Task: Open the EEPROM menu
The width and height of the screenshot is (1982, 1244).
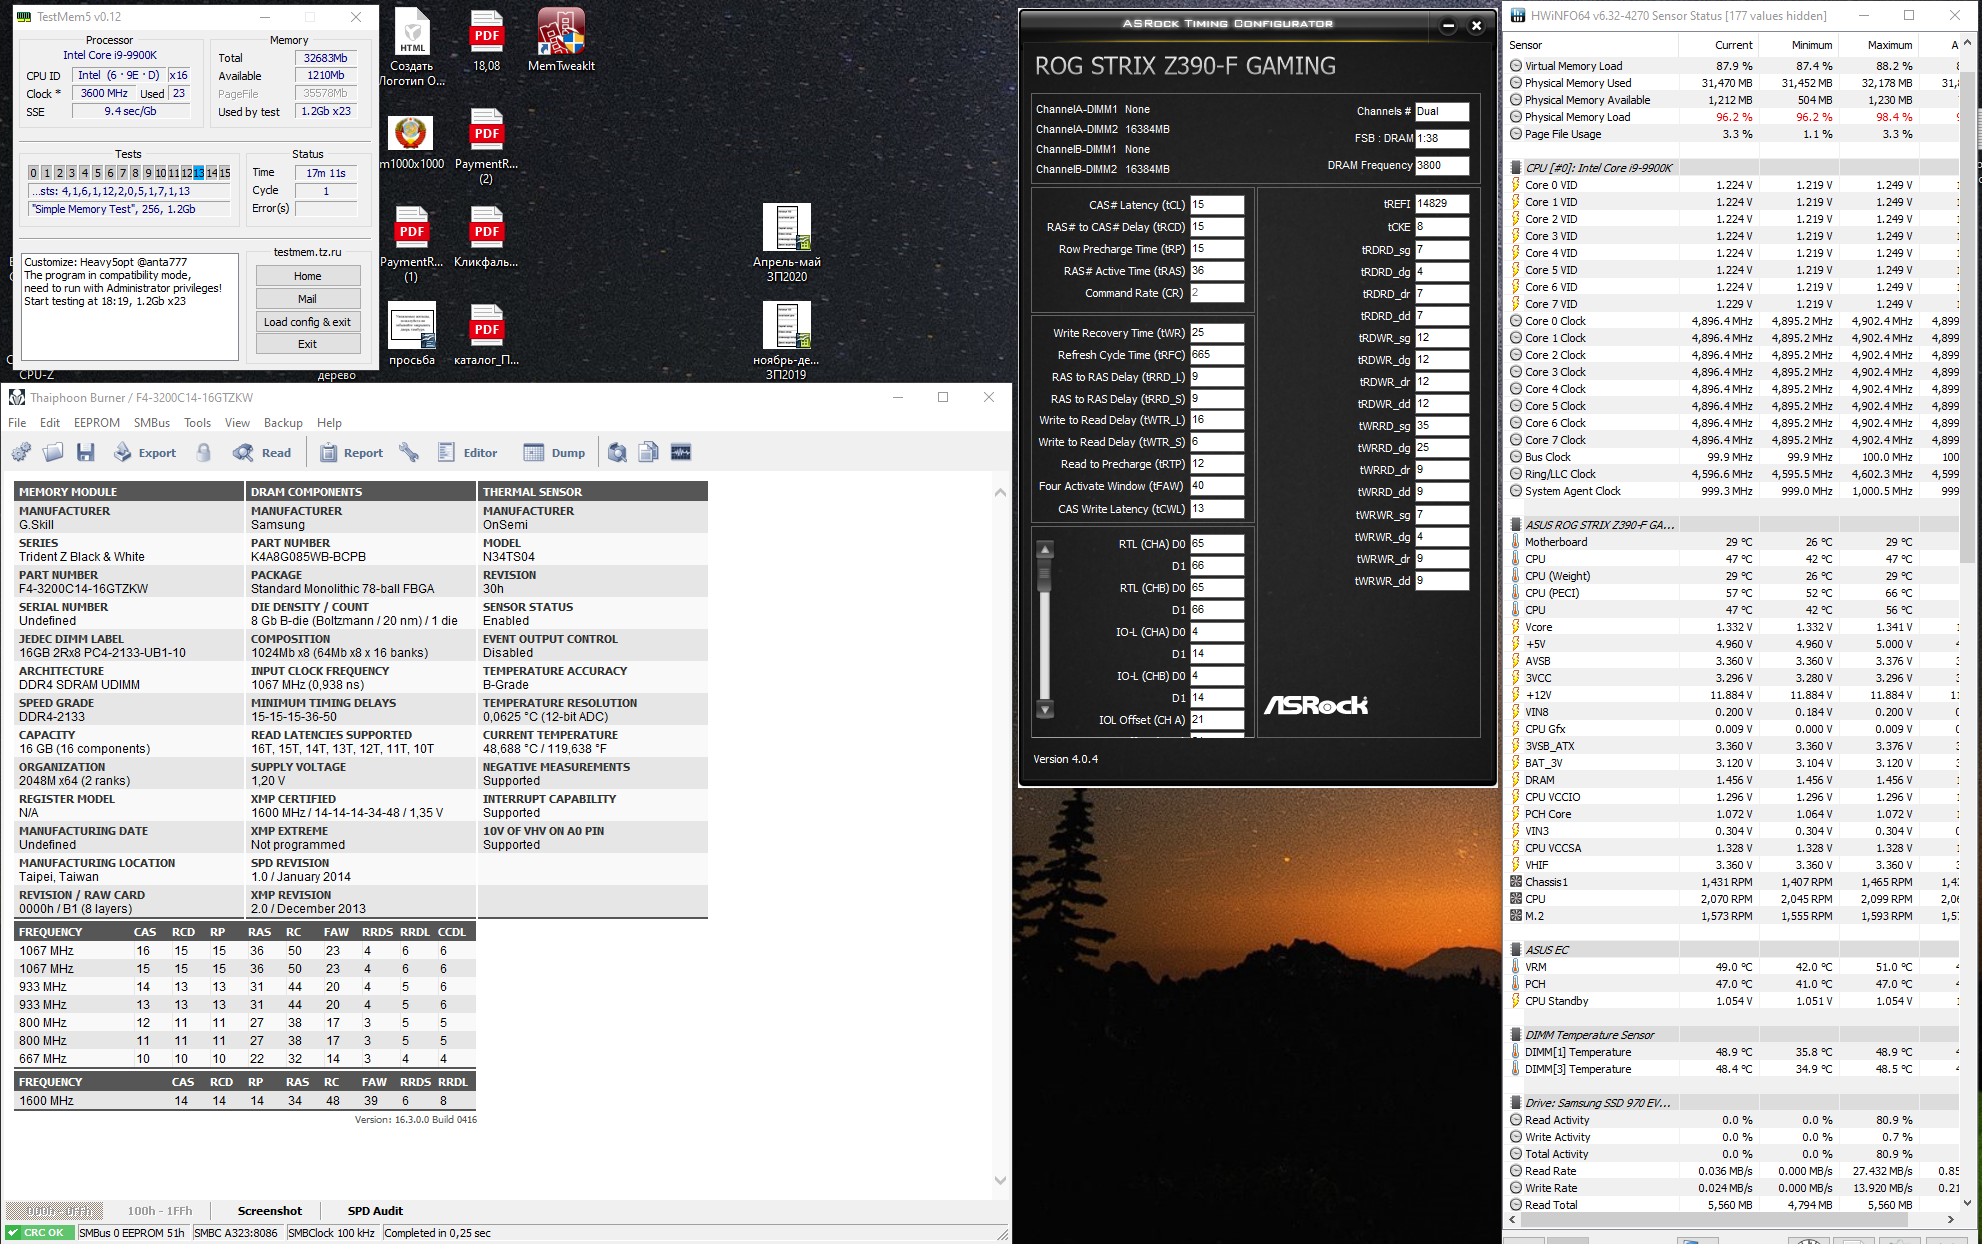Action: click(96, 423)
